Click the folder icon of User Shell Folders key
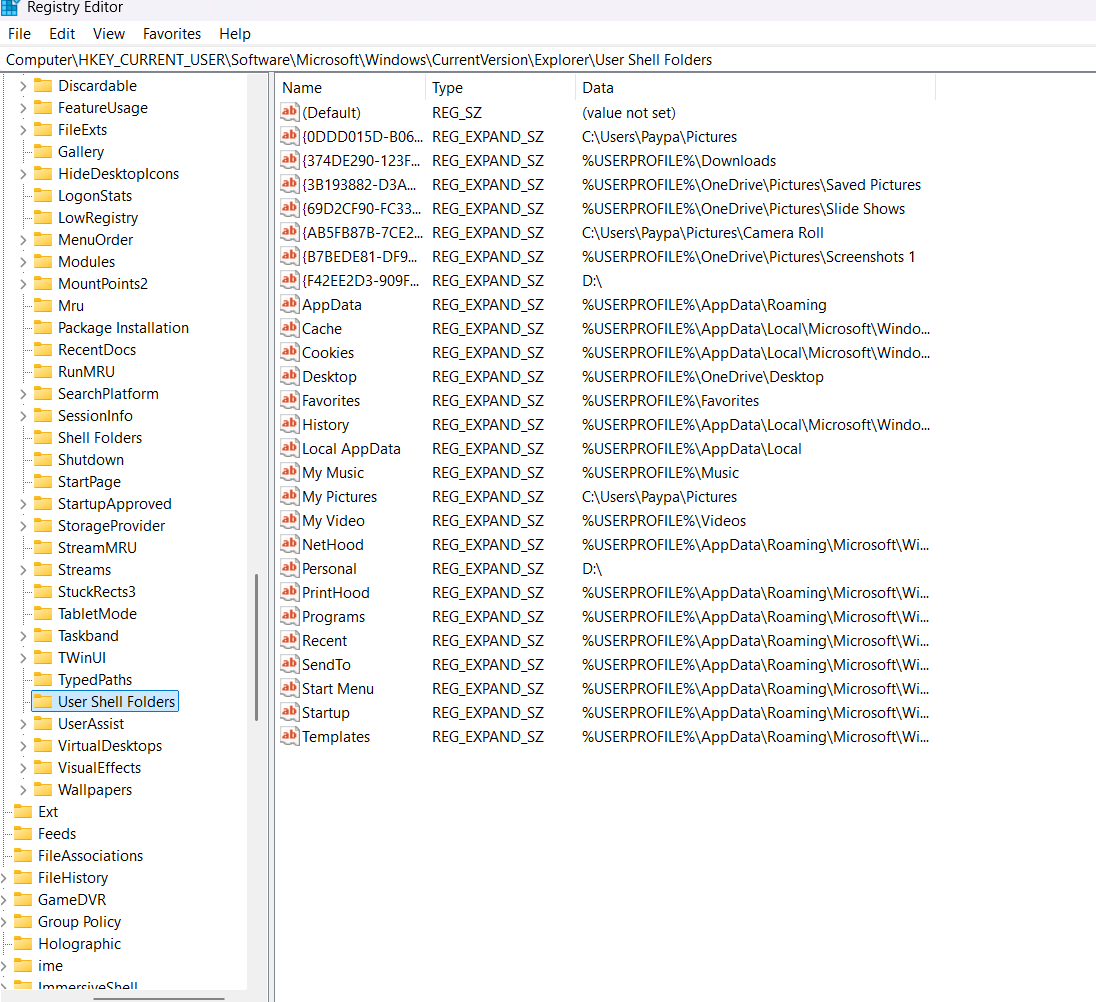The image size is (1096, 1002). pos(43,701)
